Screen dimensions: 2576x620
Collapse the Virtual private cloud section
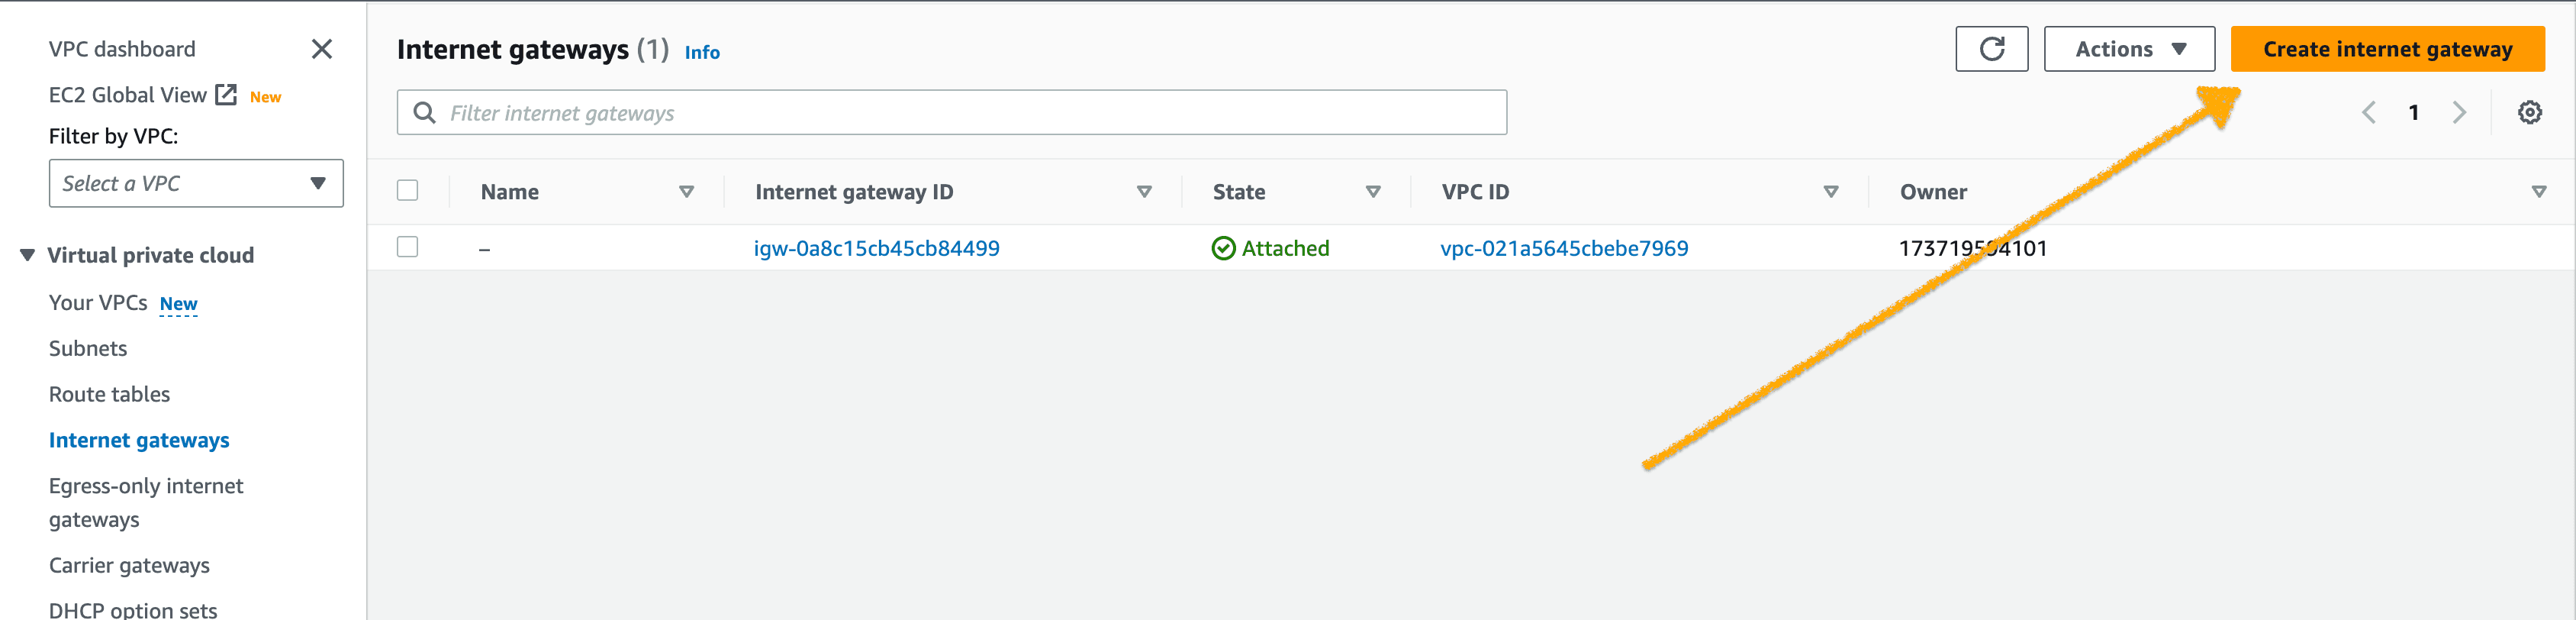(x=27, y=255)
